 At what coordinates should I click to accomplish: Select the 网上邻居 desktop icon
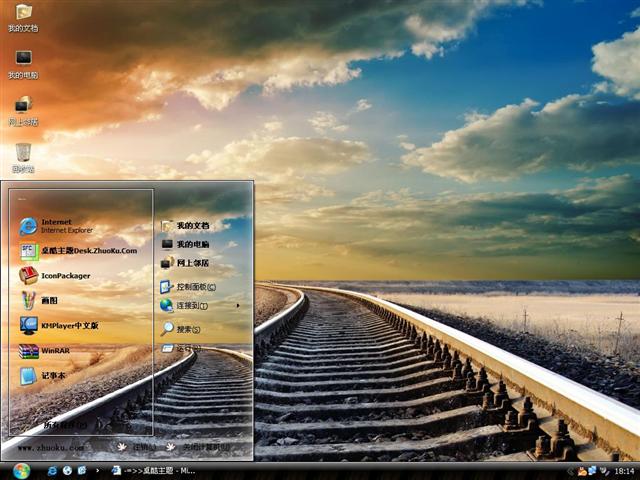tap(23, 110)
